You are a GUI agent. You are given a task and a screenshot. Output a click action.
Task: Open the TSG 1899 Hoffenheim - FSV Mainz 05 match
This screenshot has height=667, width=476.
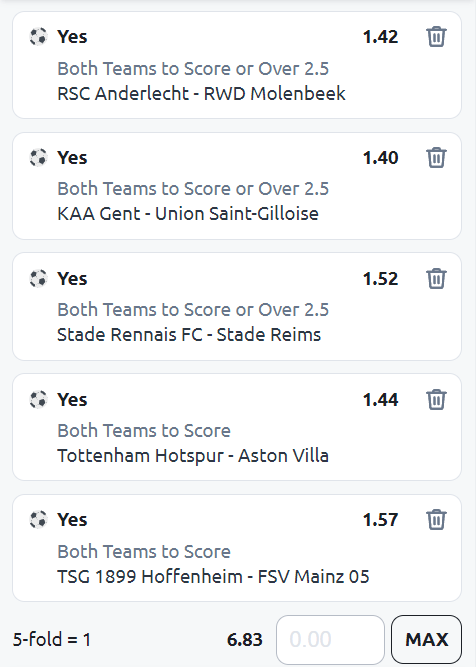tap(213, 577)
